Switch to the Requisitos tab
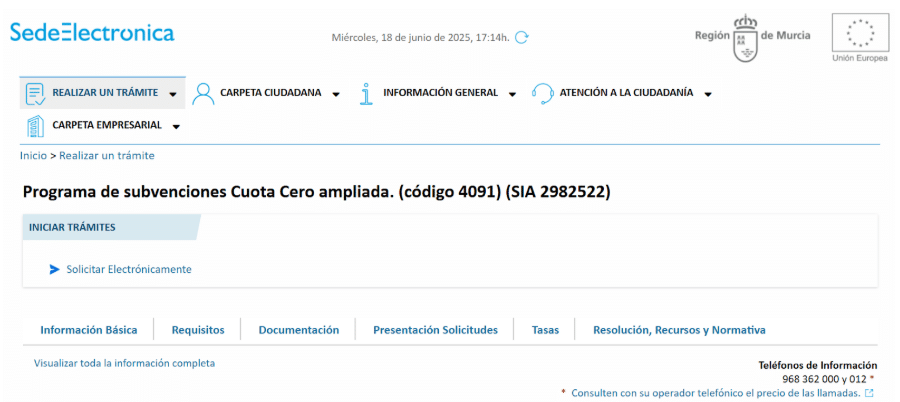 (198, 330)
